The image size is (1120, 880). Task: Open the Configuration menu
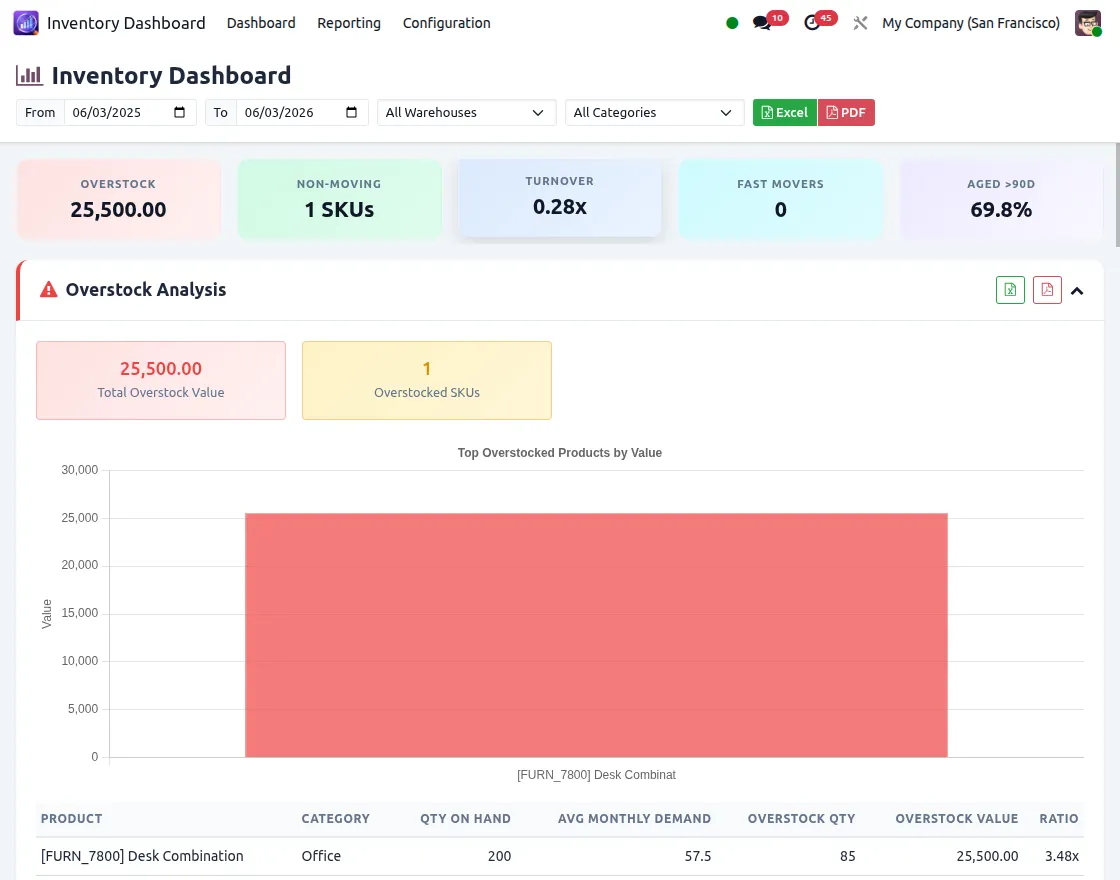click(x=446, y=22)
